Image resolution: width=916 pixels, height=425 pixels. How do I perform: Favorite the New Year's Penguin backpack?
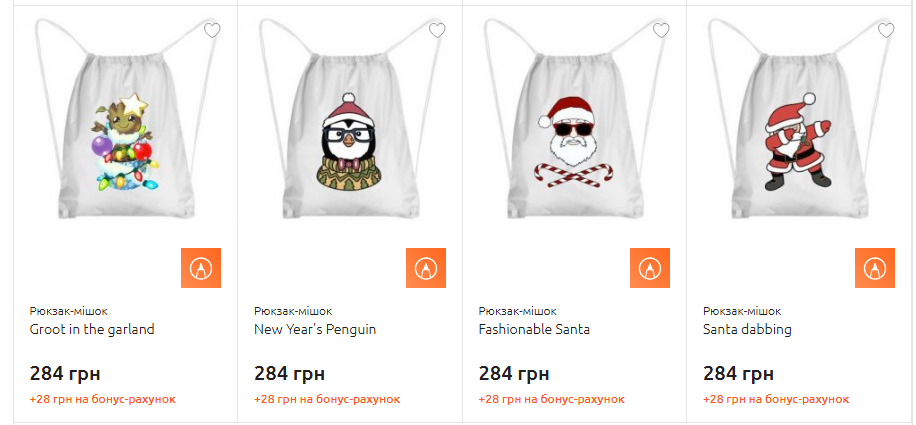click(437, 30)
